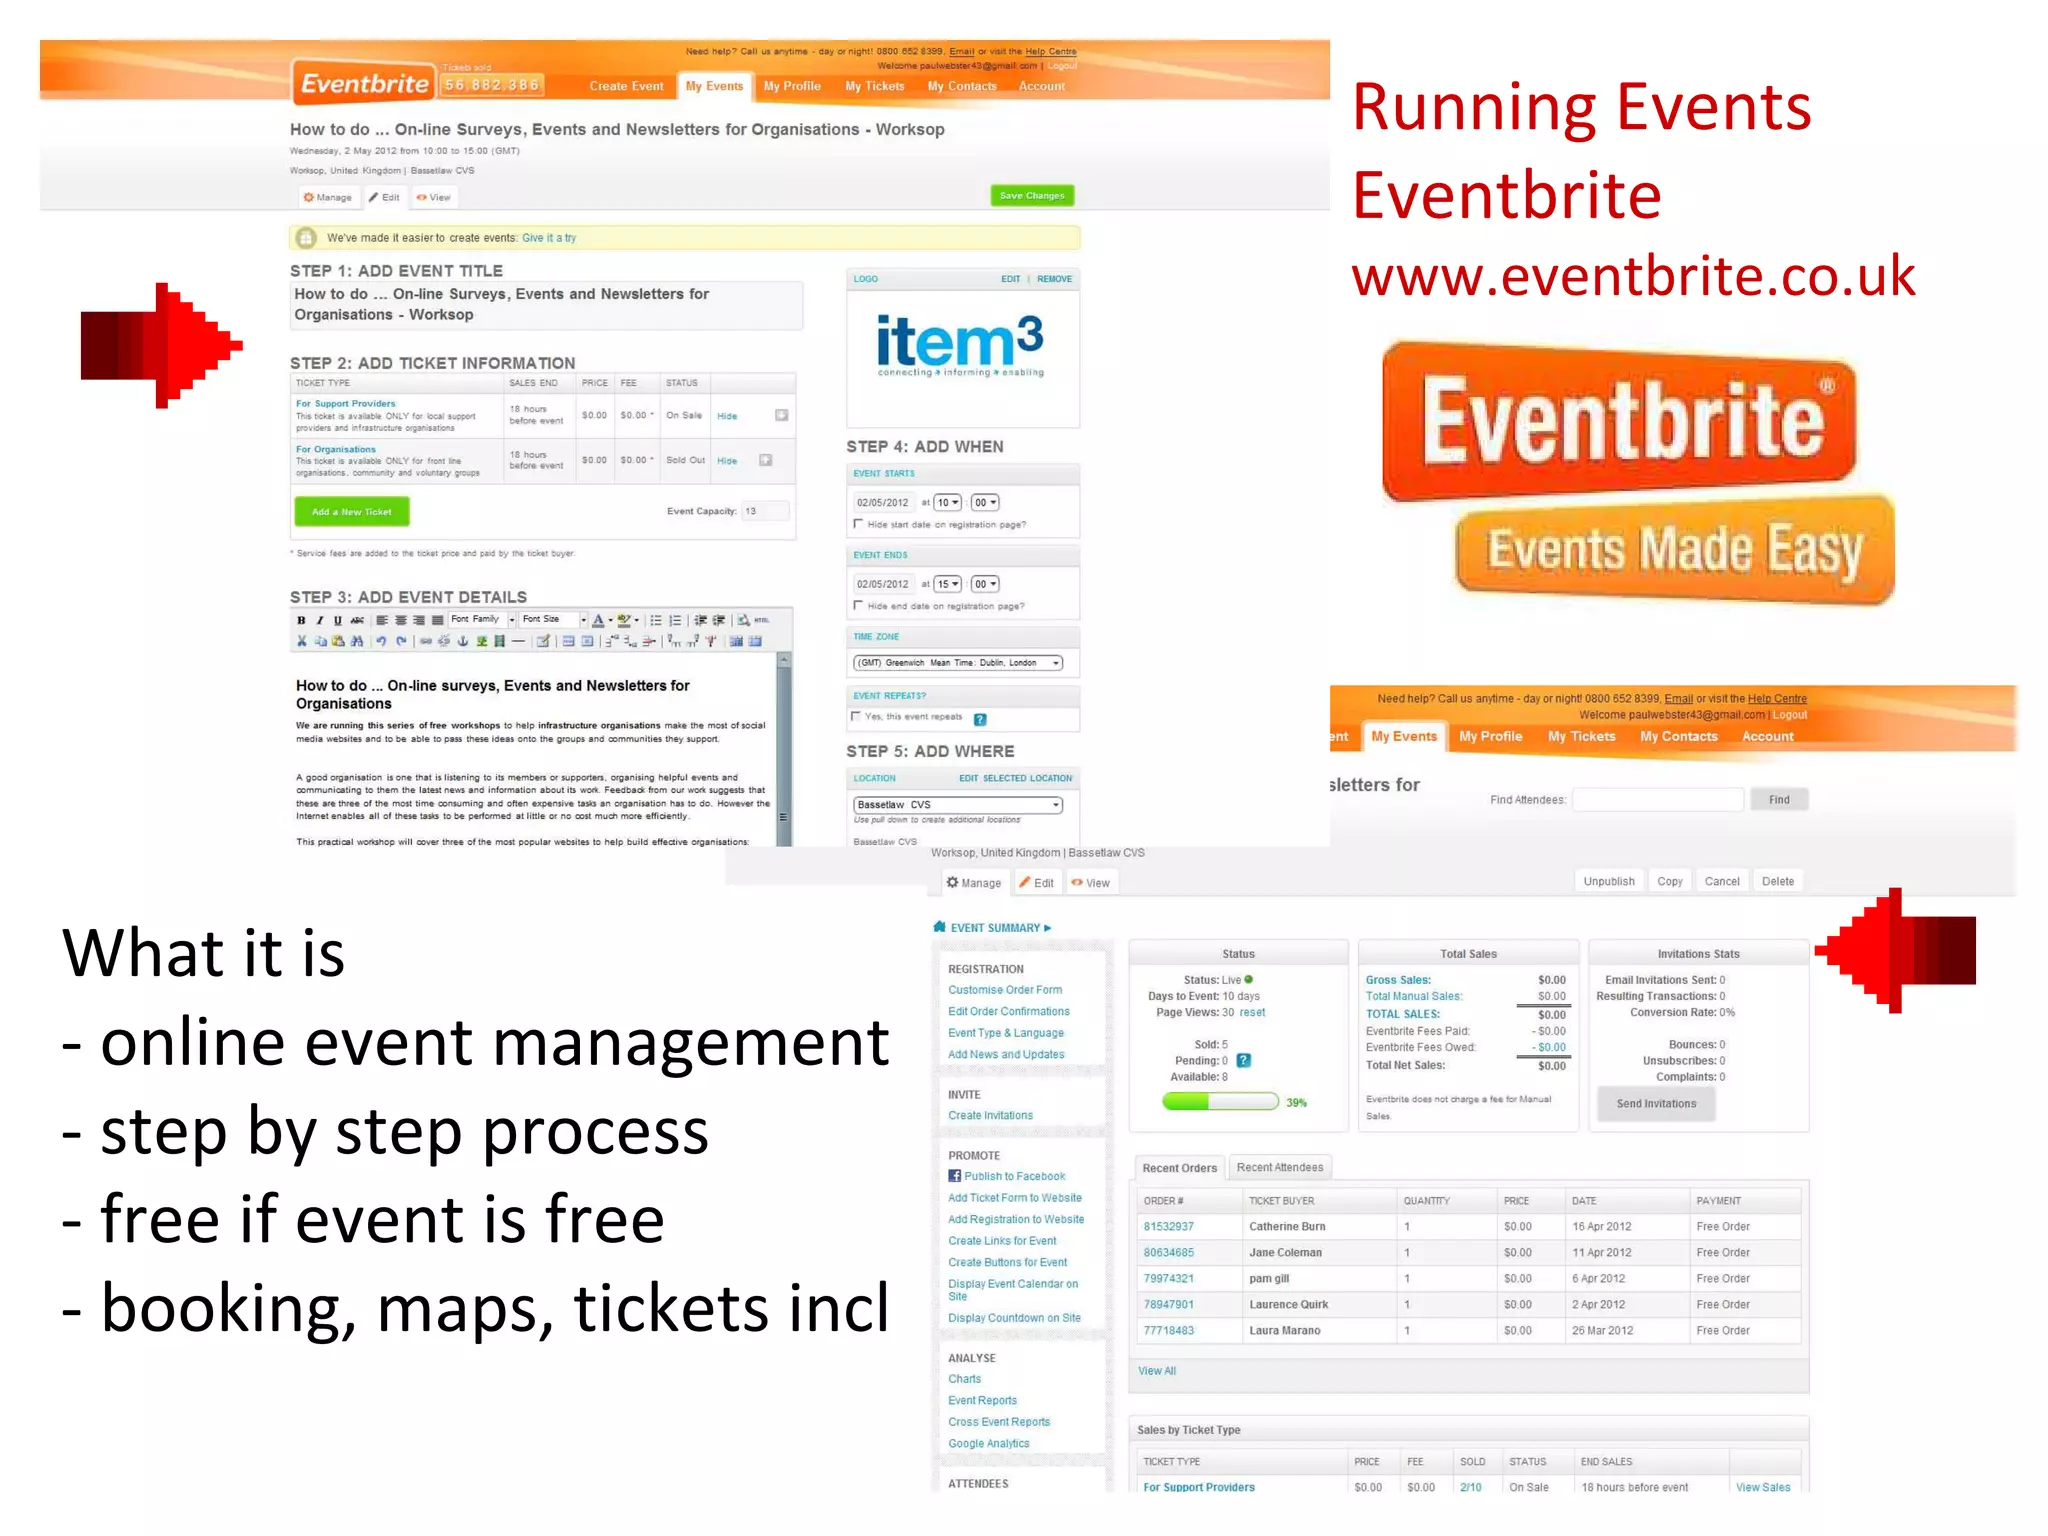Open the event start hour dropdown

coord(948,503)
